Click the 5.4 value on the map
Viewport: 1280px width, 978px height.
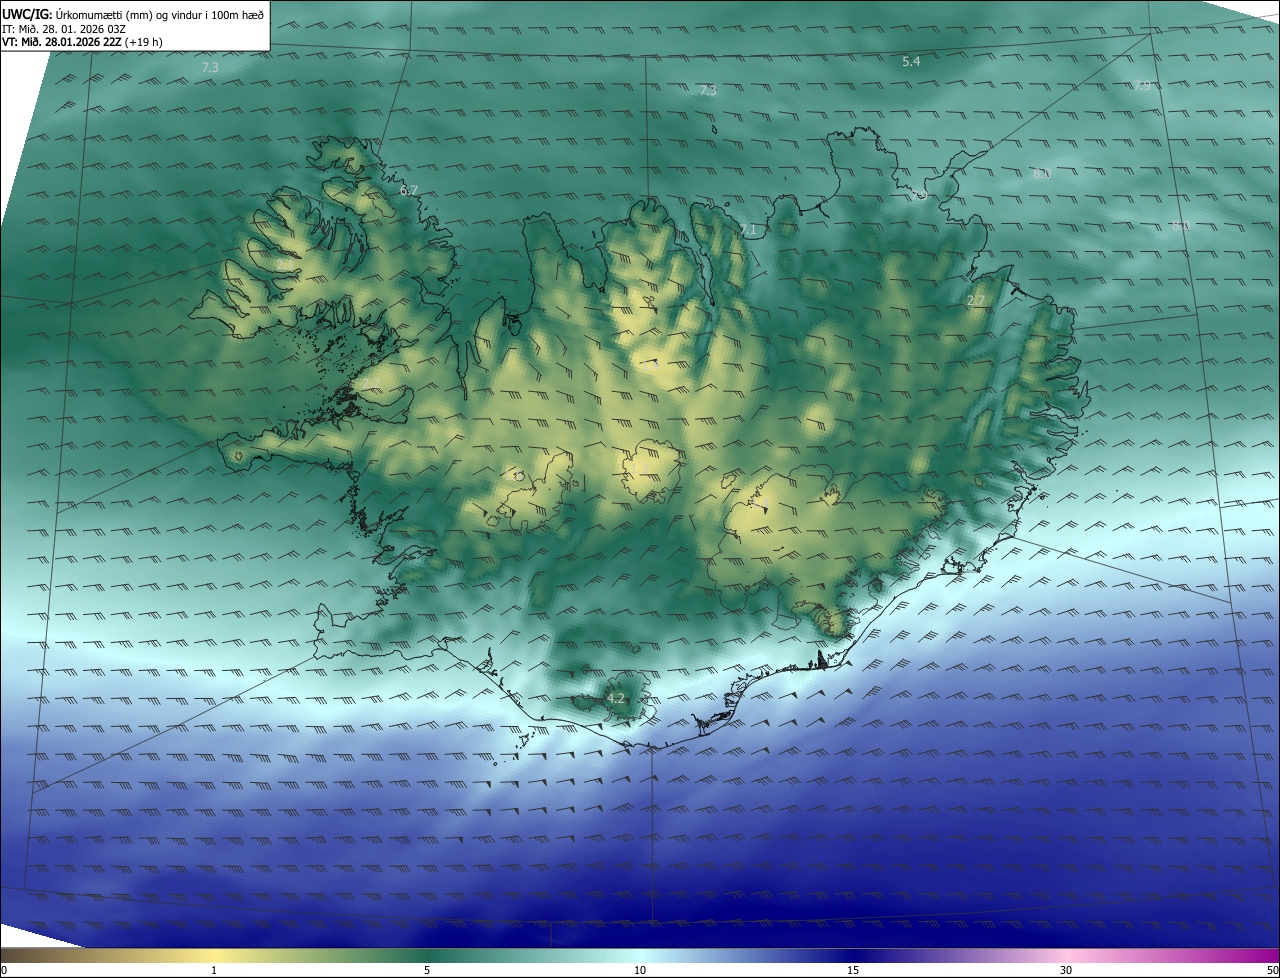911,62
